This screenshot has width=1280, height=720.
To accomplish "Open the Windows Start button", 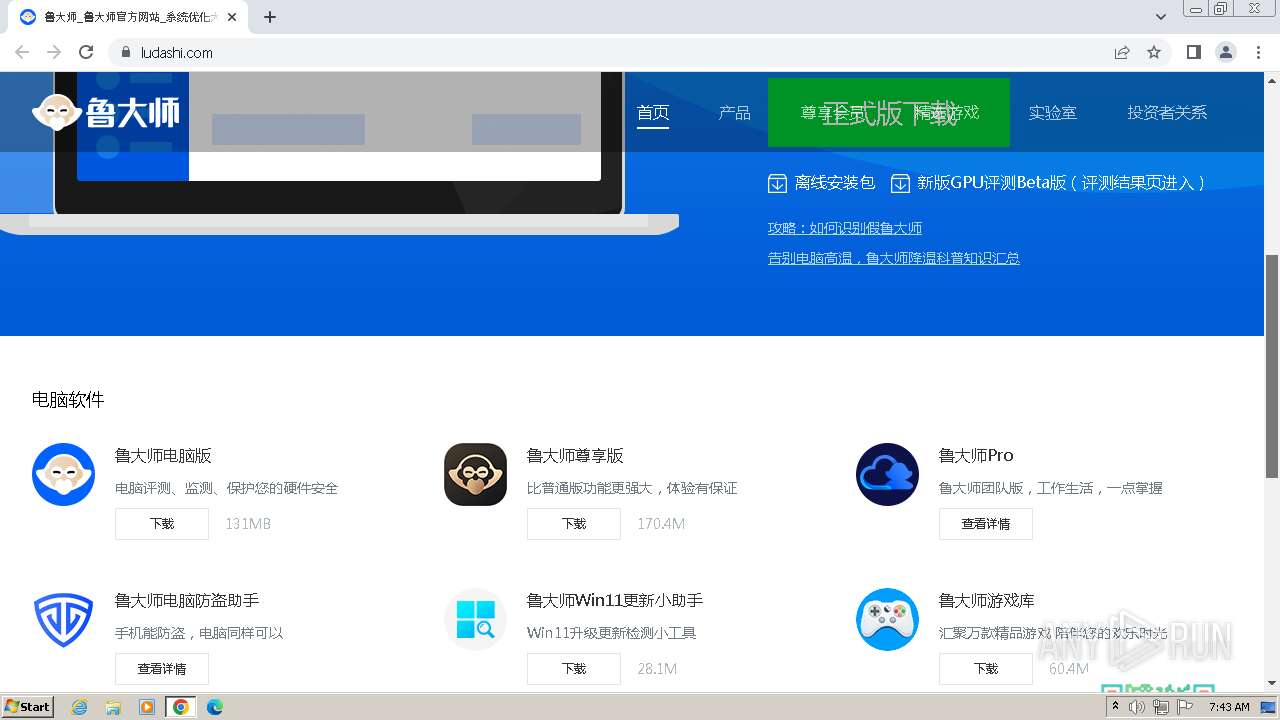I will [x=28, y=707].
